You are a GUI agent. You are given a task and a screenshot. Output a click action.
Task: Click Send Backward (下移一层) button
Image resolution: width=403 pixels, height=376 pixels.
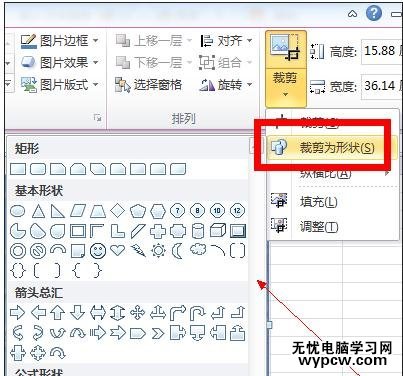pos(153,62)
